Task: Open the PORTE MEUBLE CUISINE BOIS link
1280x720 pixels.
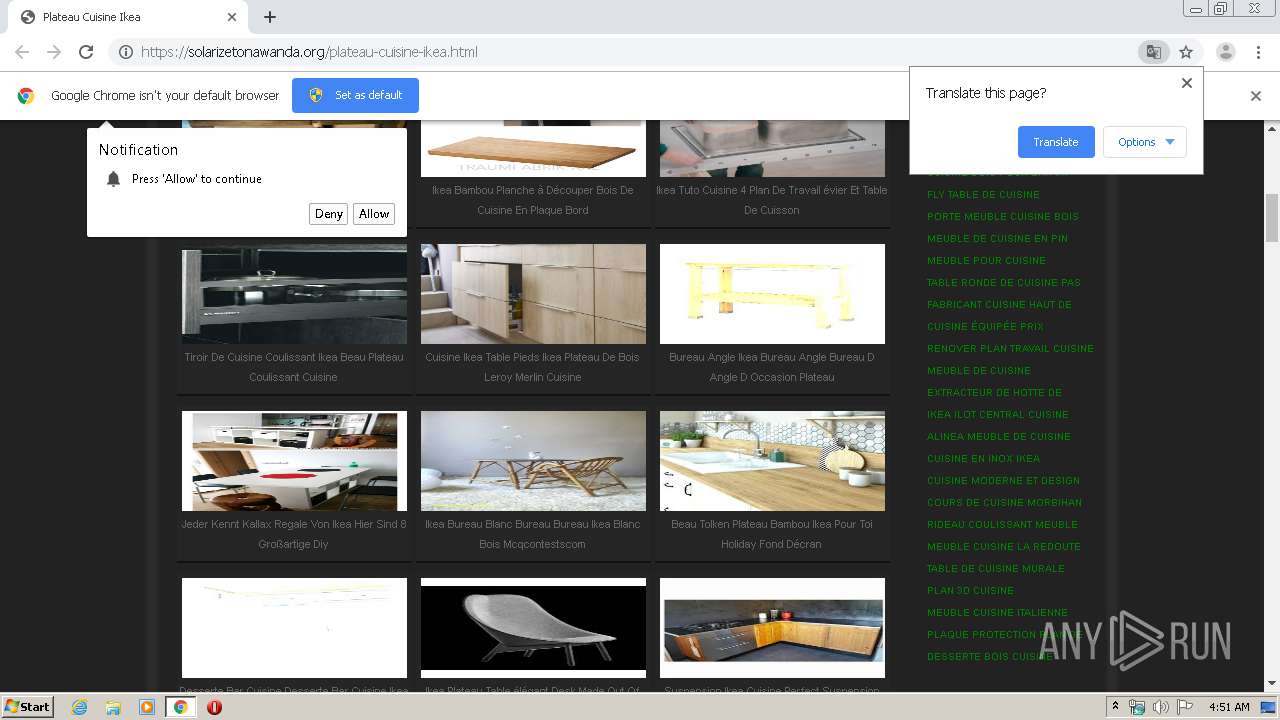Action: (1003, 217)
